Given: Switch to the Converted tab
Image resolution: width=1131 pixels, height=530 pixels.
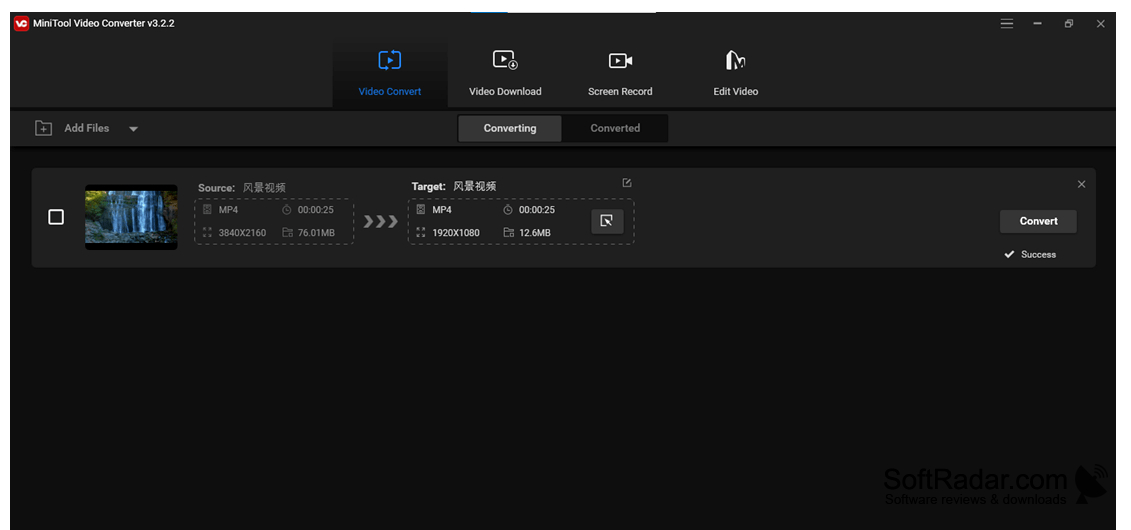Looking at the screenshot, I should 615,128.
